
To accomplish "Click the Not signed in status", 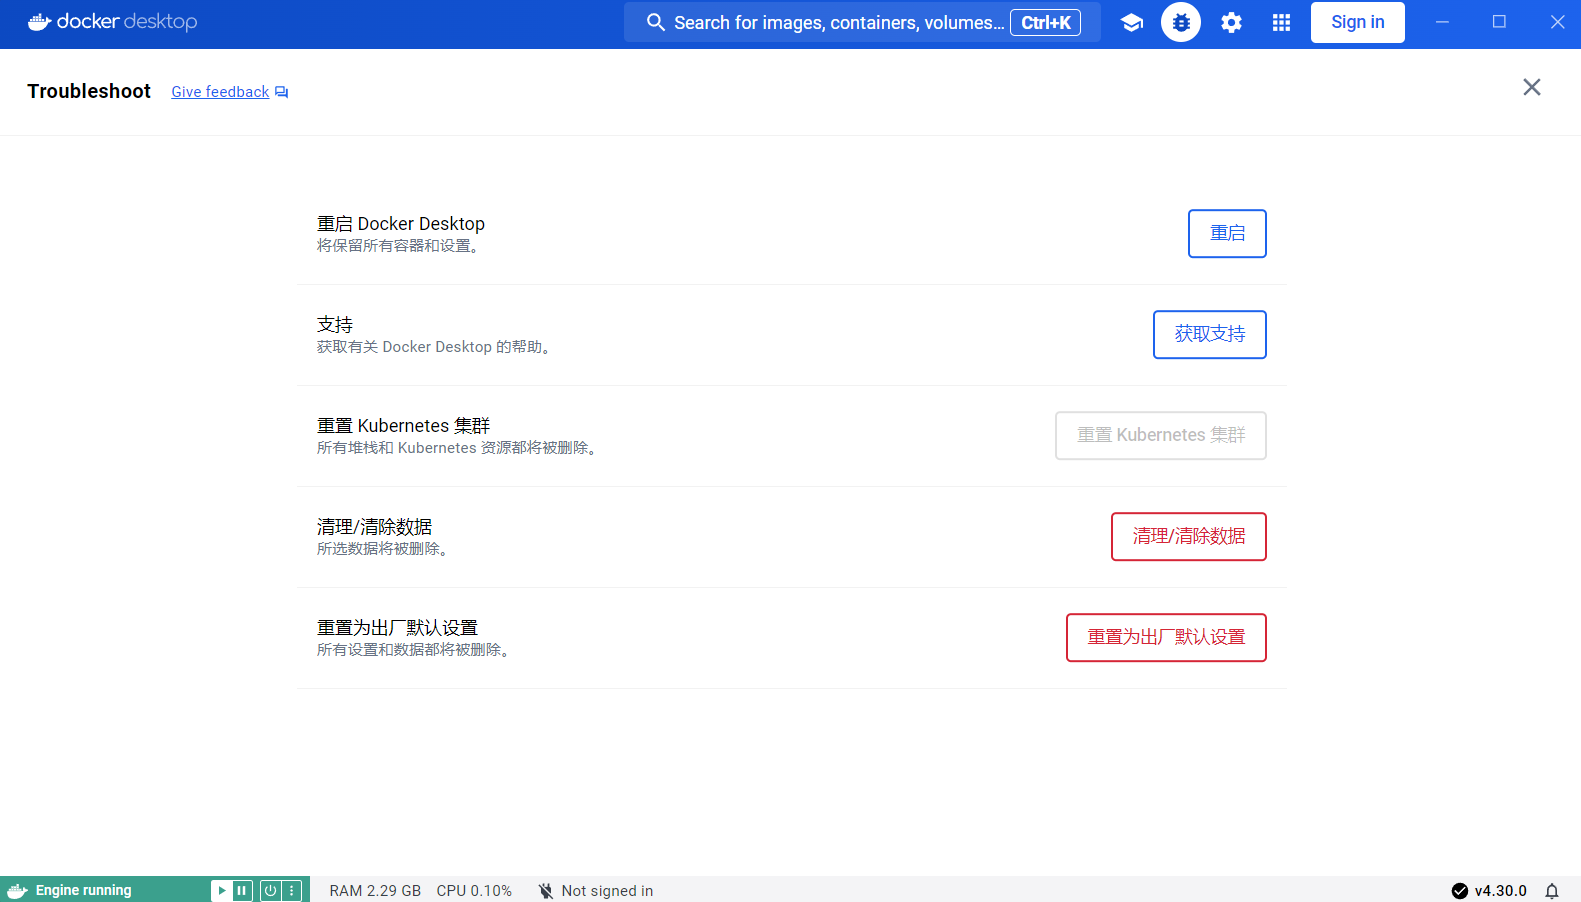I will click(x=596, y=891).
